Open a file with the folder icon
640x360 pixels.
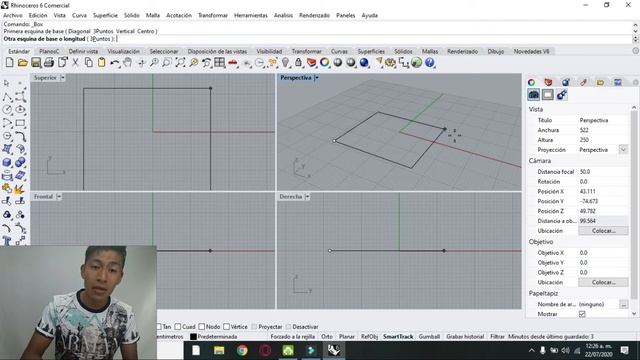point(22,62)
